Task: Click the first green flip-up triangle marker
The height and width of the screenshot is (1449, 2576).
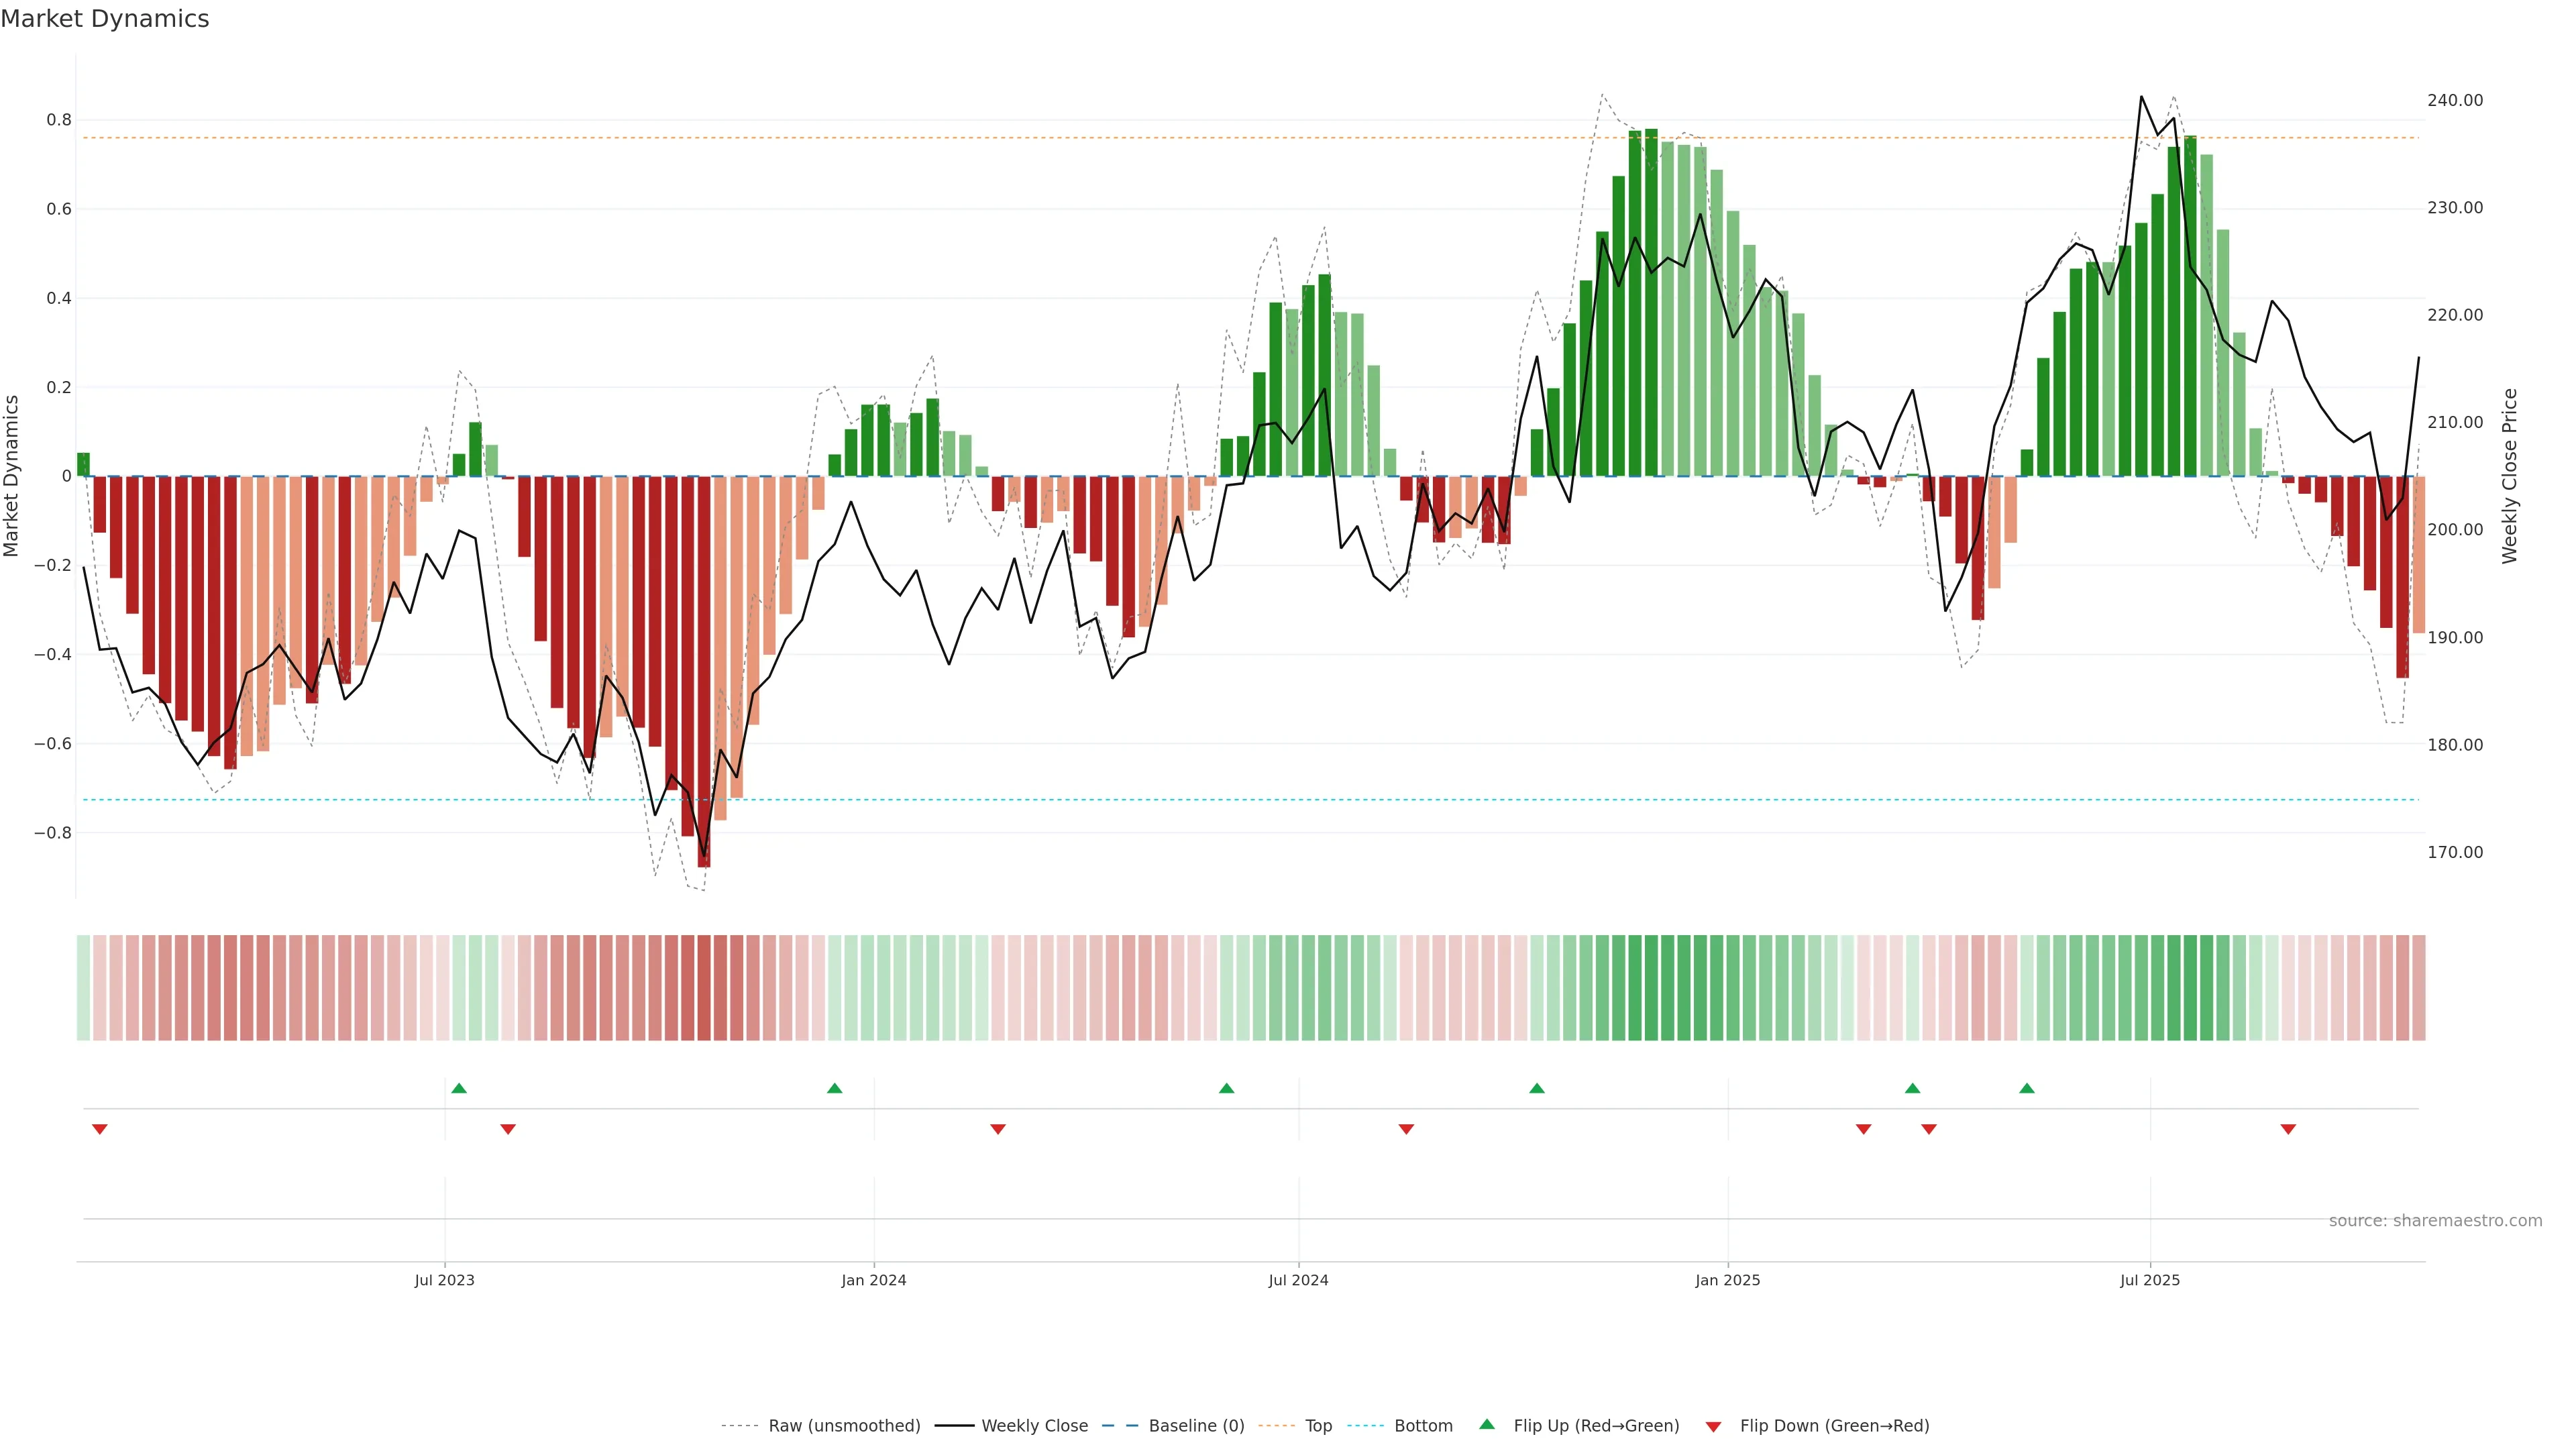Action: click(x=459, y=1088)
